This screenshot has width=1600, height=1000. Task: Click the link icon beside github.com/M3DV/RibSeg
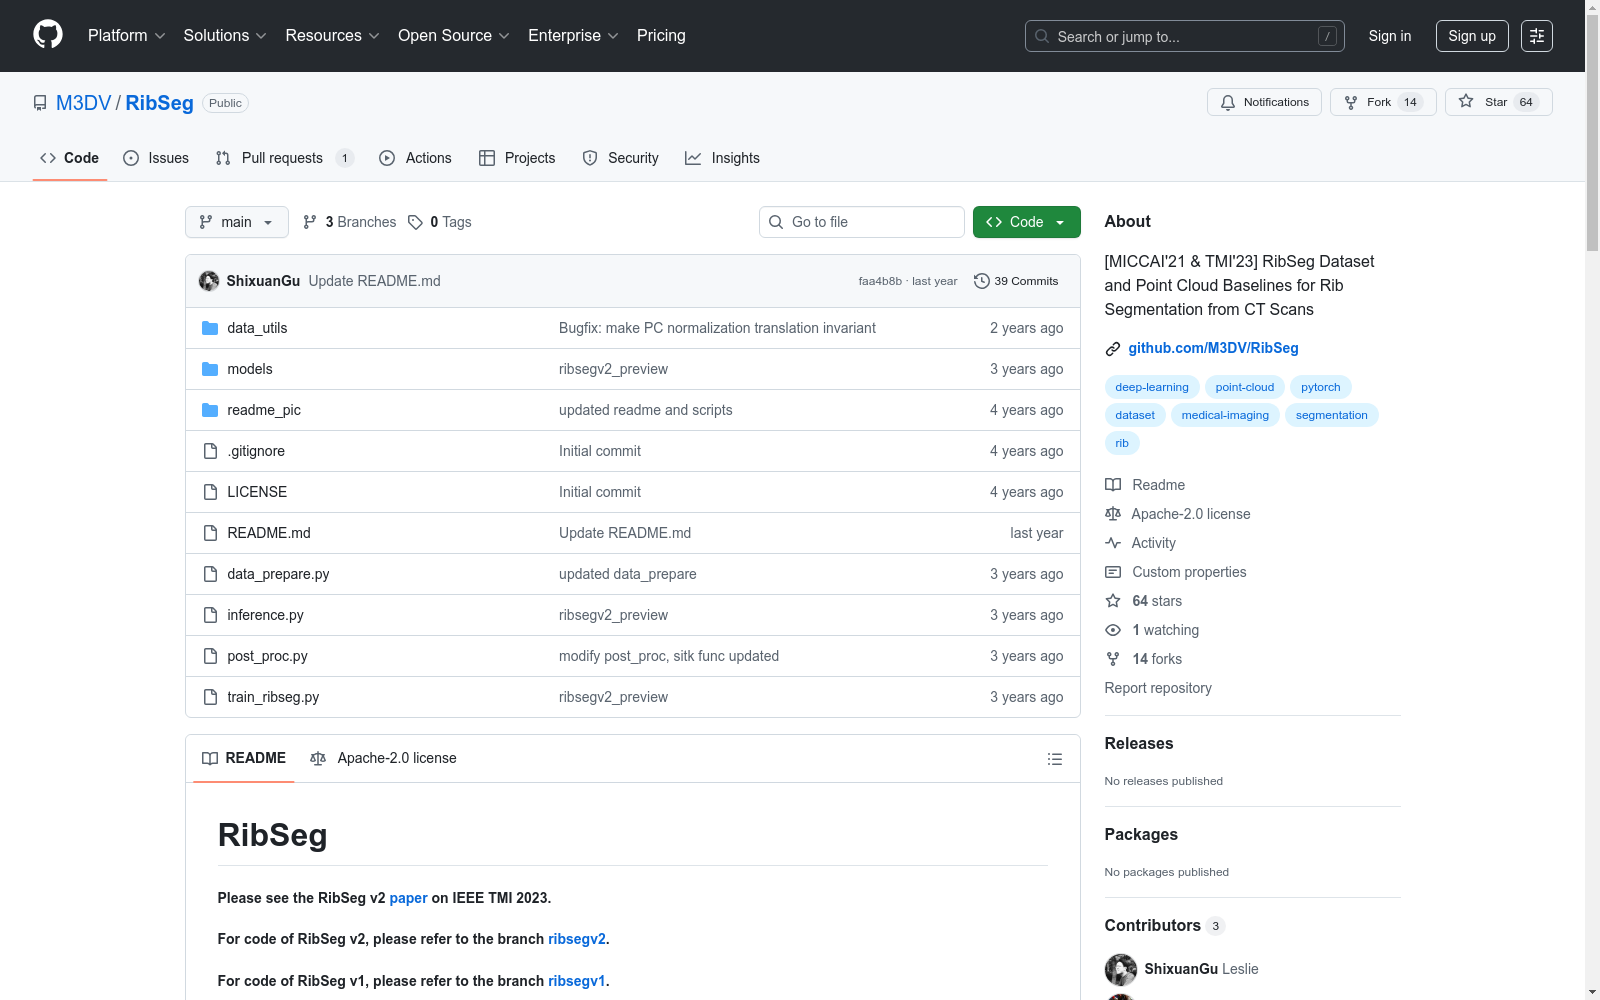1113,348
